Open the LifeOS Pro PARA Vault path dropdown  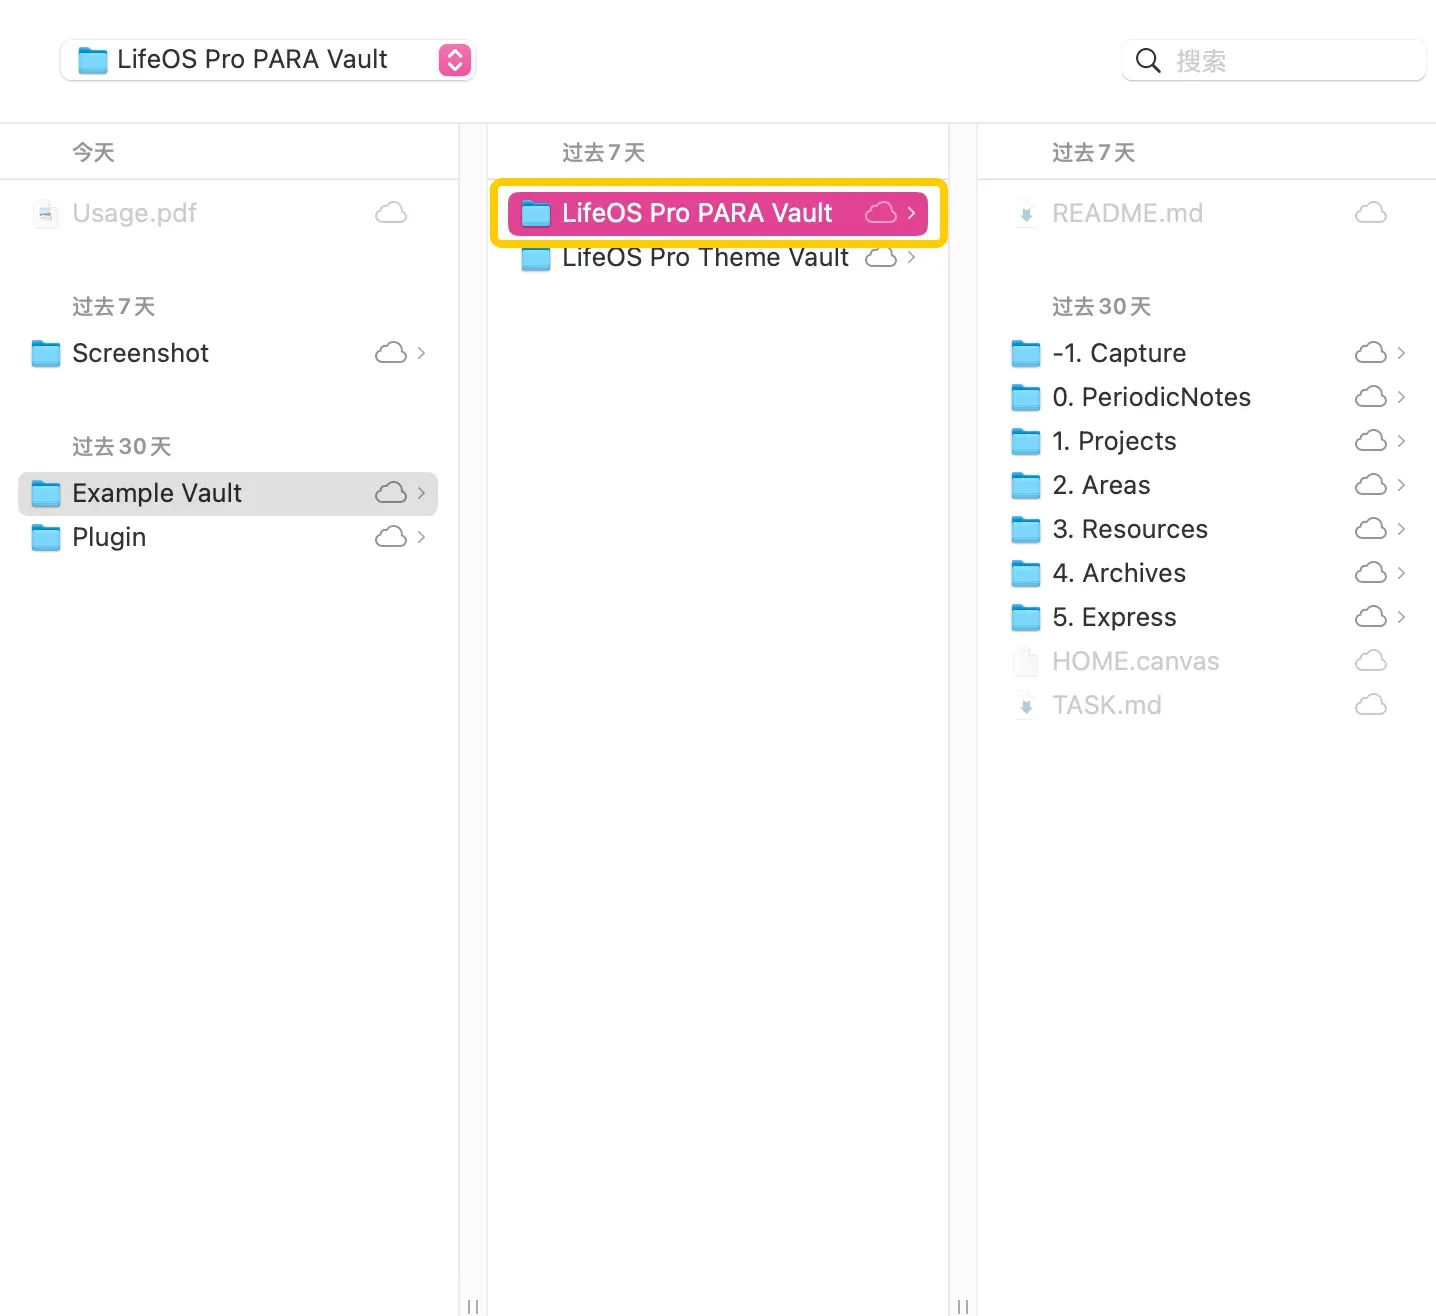coord(454,60)
